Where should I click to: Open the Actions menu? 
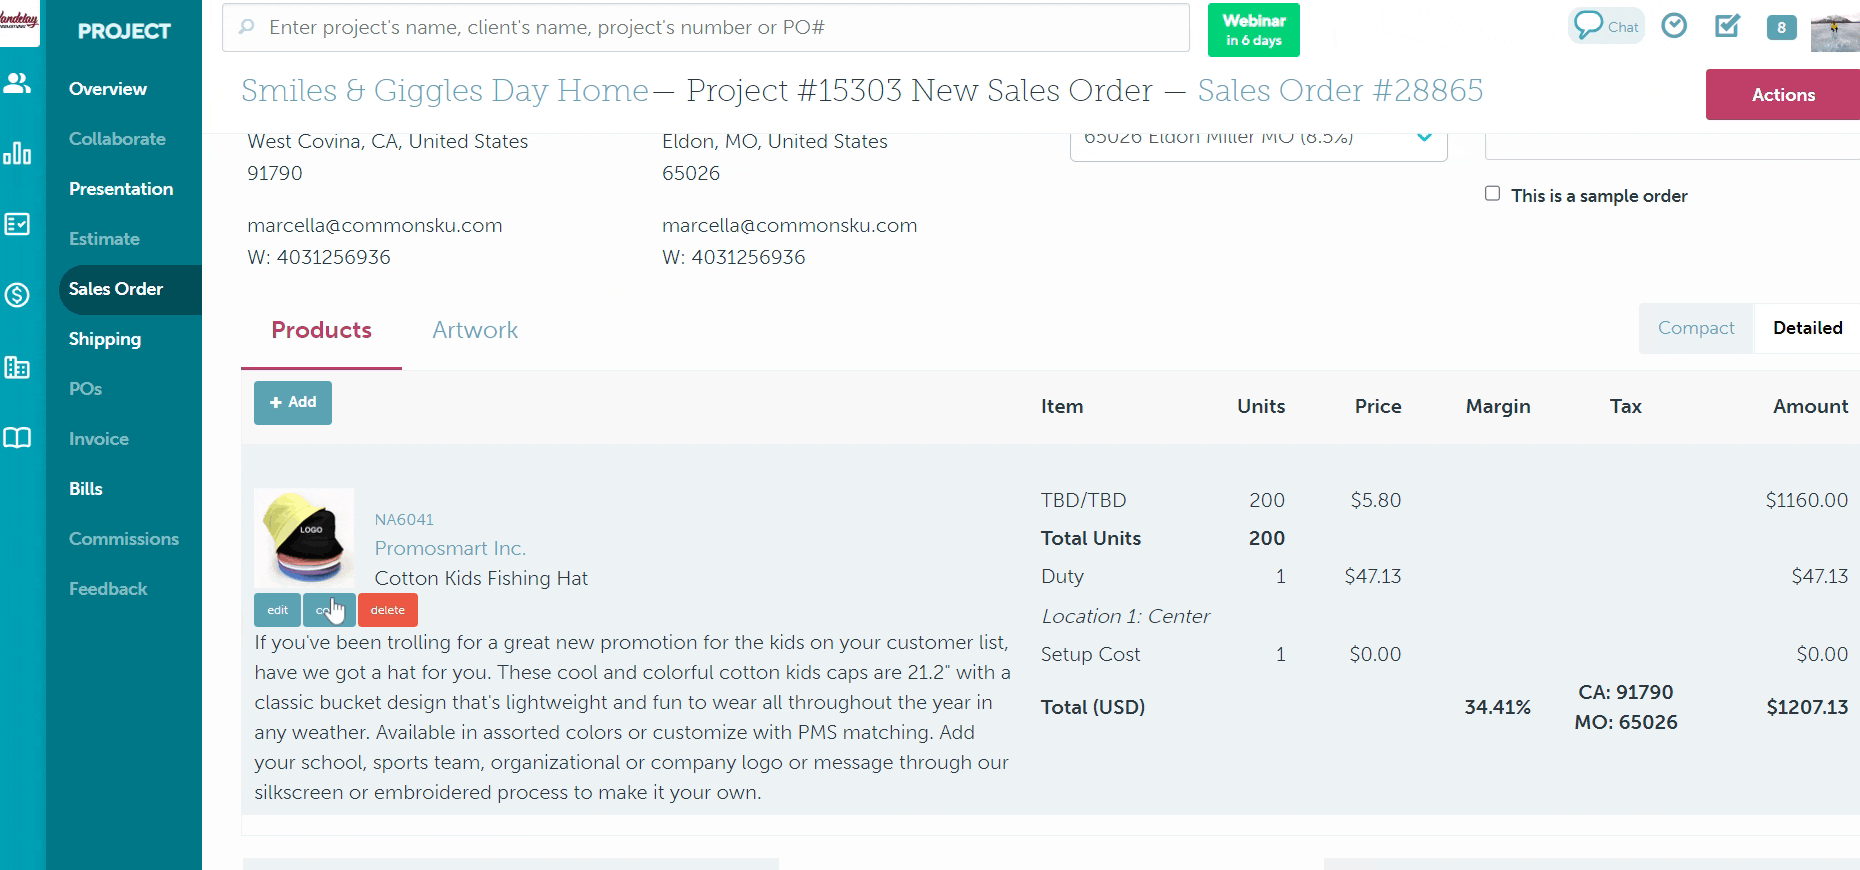[1782, 94]
